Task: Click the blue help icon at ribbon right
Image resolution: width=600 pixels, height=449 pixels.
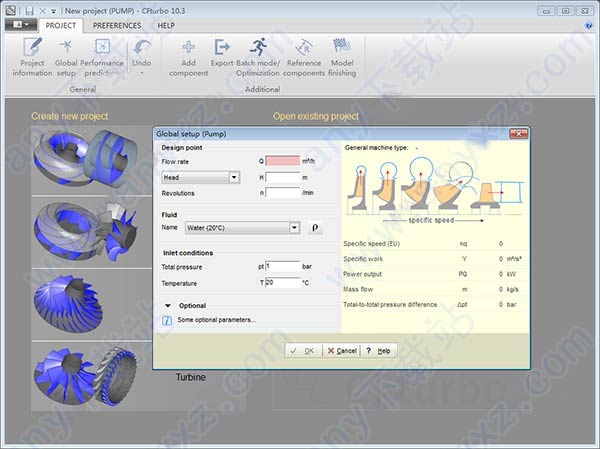Action: click(x=589, y=26)
